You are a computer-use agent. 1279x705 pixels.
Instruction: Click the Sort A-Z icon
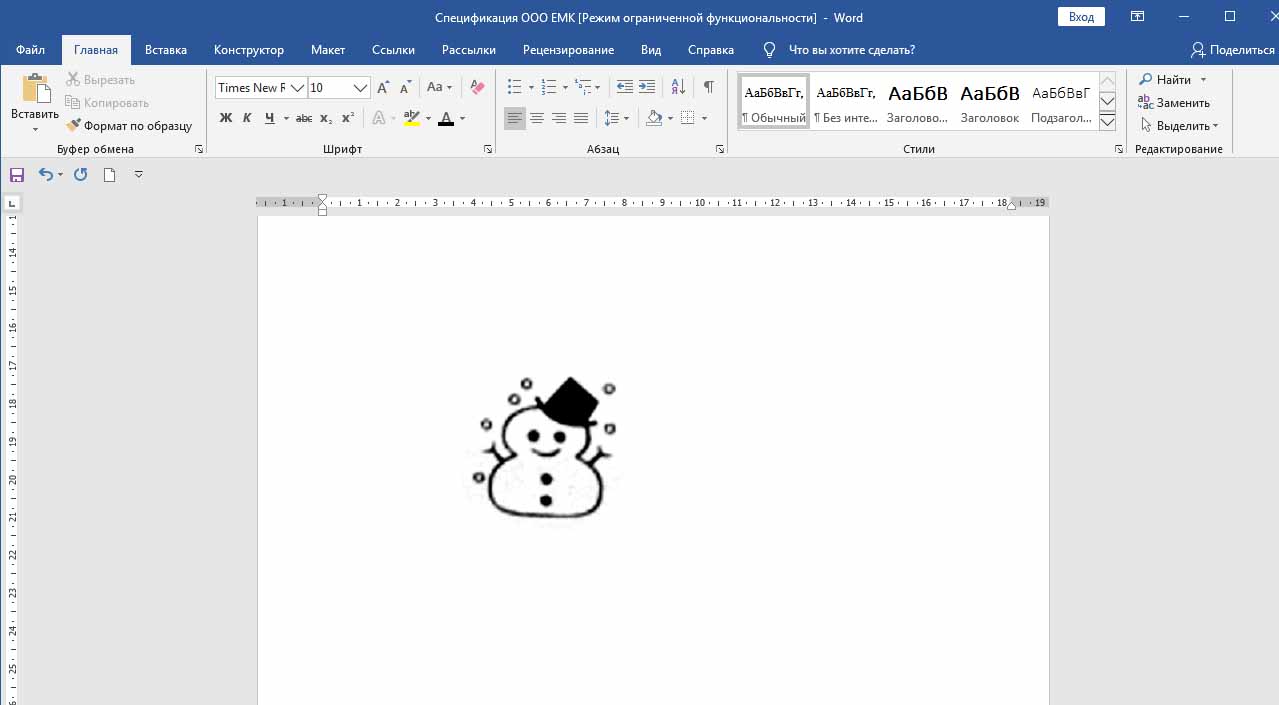pos(677,87)
